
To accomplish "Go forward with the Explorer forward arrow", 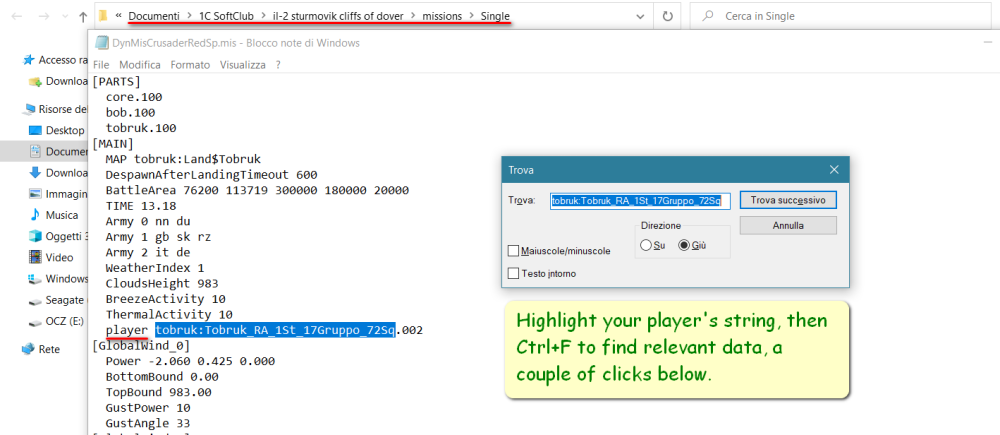I will [x=44, y=17].
